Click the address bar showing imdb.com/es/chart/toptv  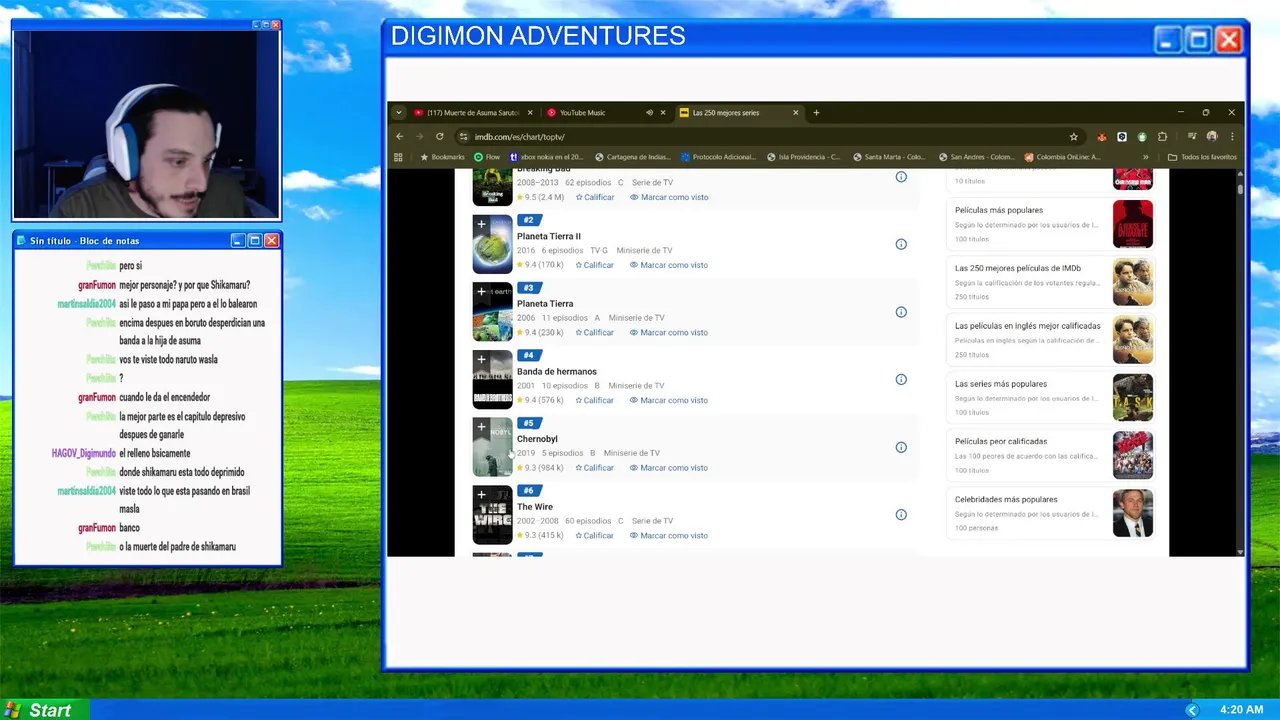click(x=765, y=137)
